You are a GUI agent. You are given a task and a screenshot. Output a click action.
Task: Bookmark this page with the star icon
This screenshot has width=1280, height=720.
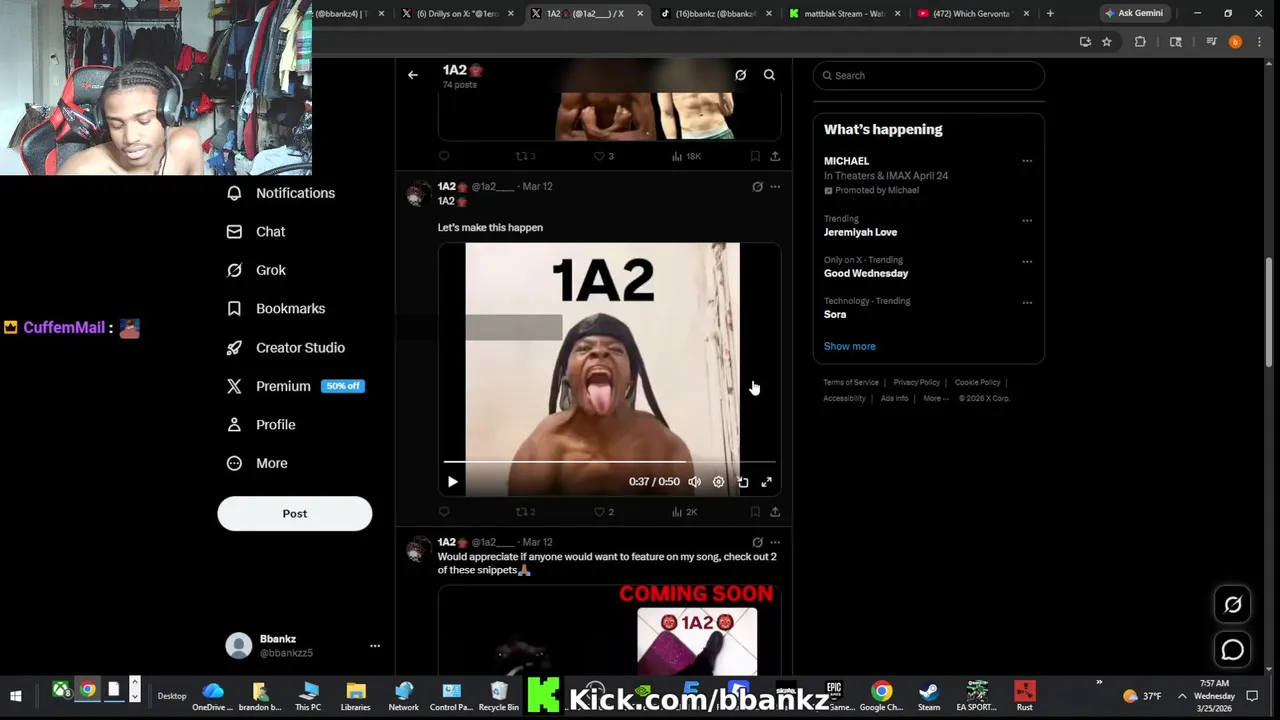point(1107,42)
